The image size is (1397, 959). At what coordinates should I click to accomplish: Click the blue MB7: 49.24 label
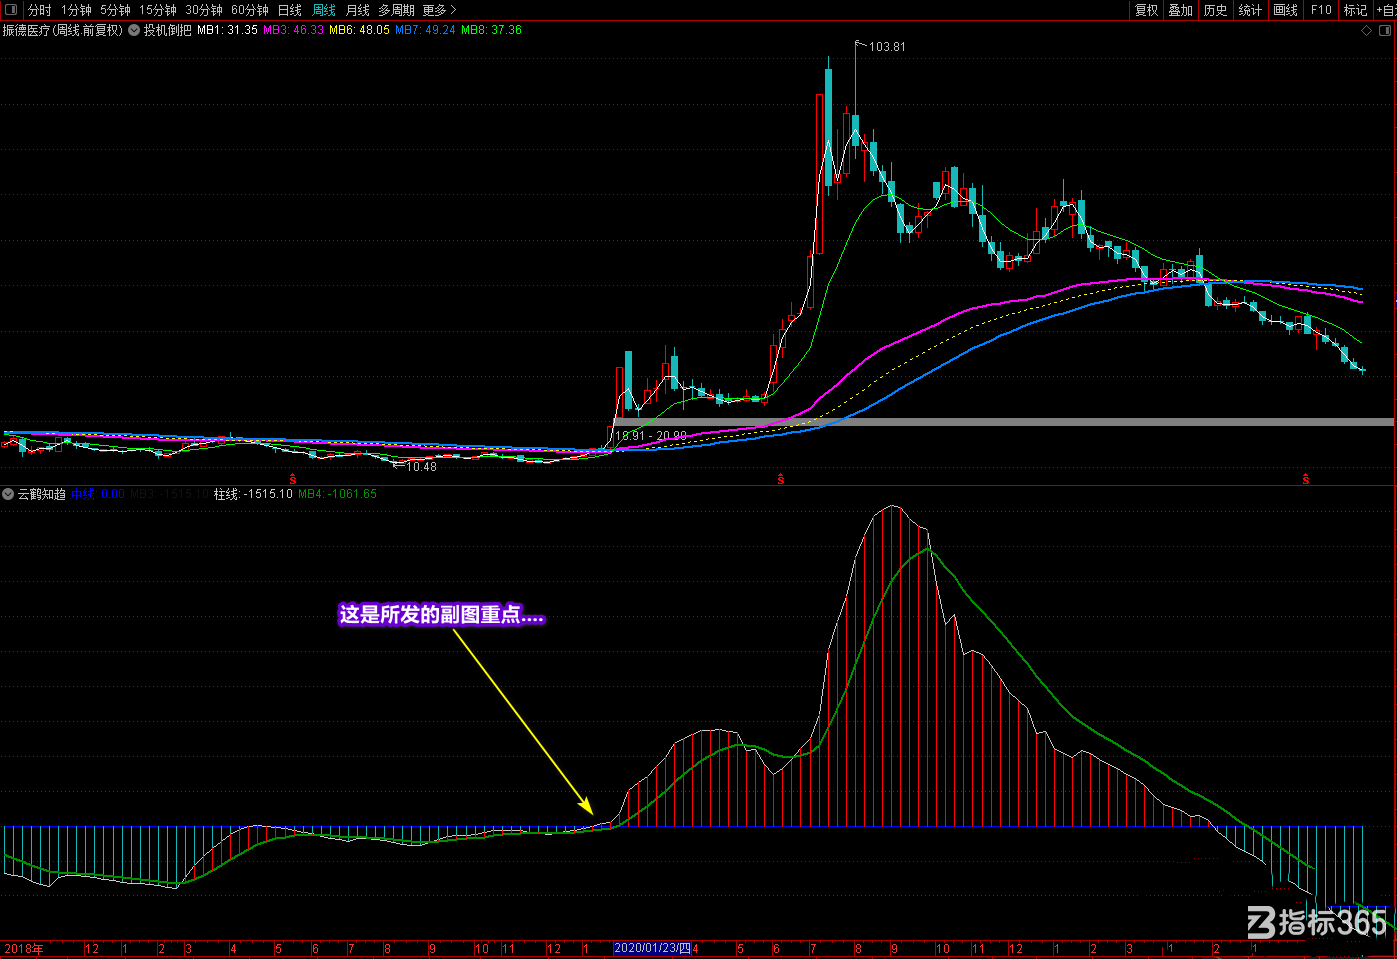click(x=425, y=30)
